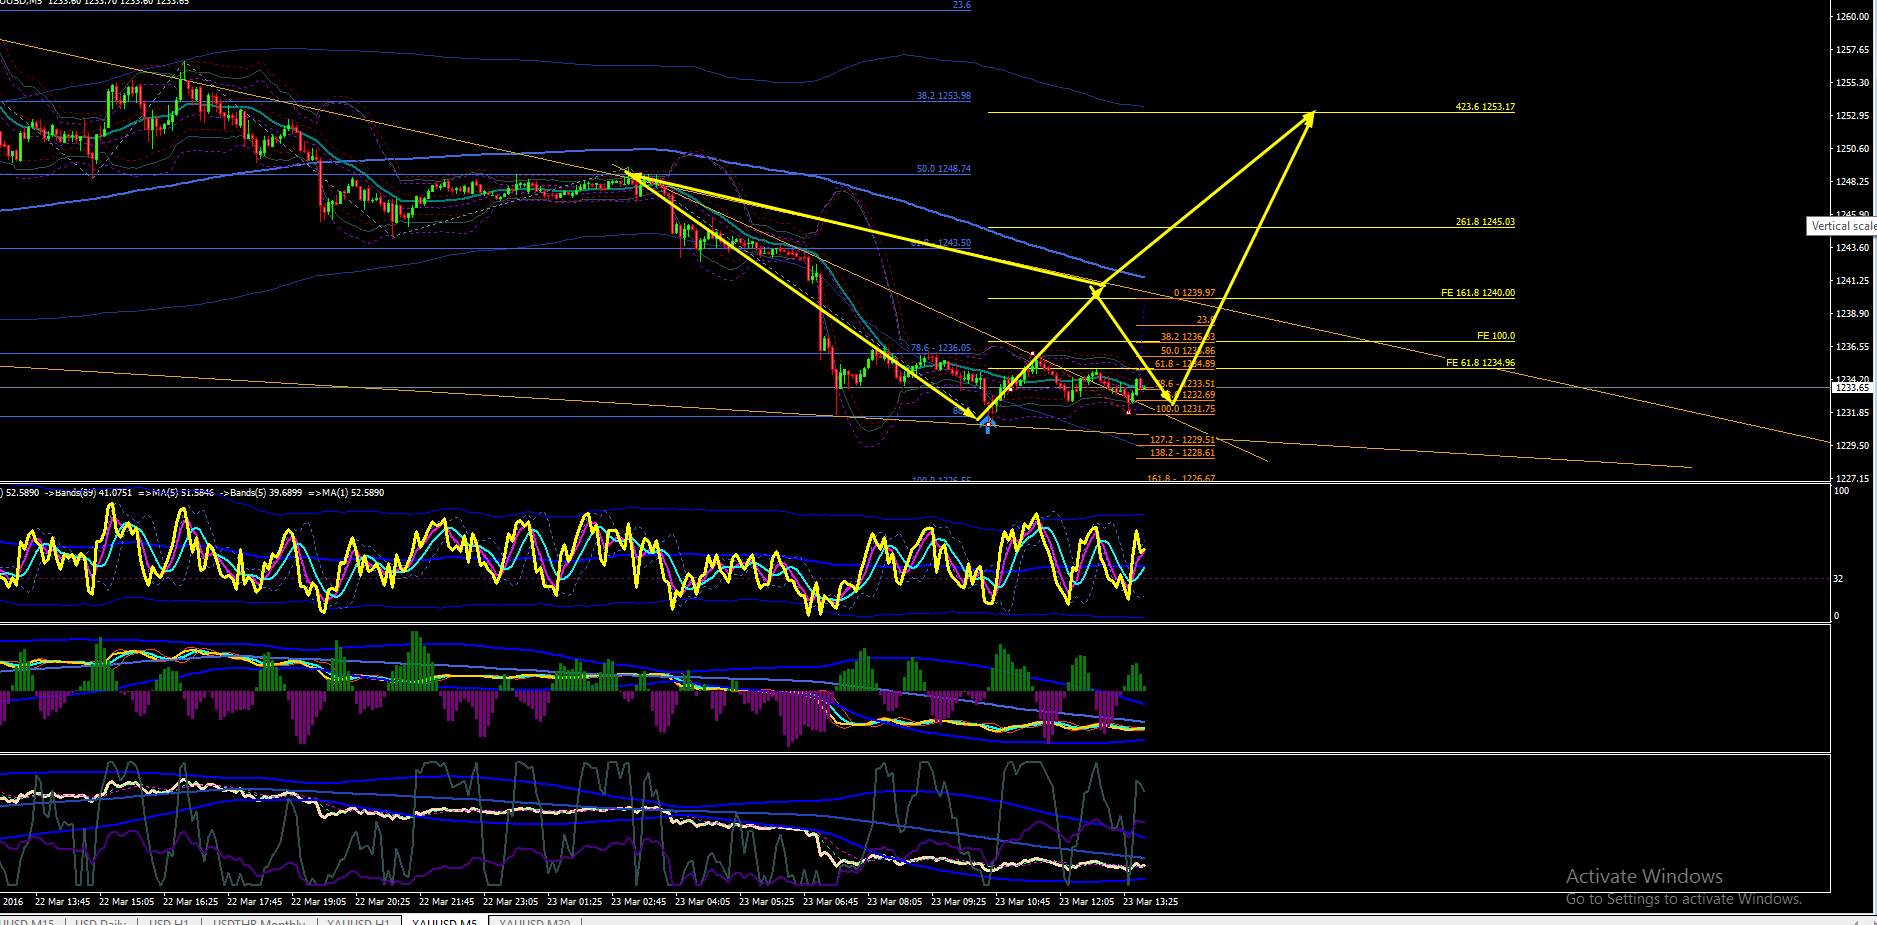Click the orange 100.0 1231.75 Fibonacci label

(1186, 409)
